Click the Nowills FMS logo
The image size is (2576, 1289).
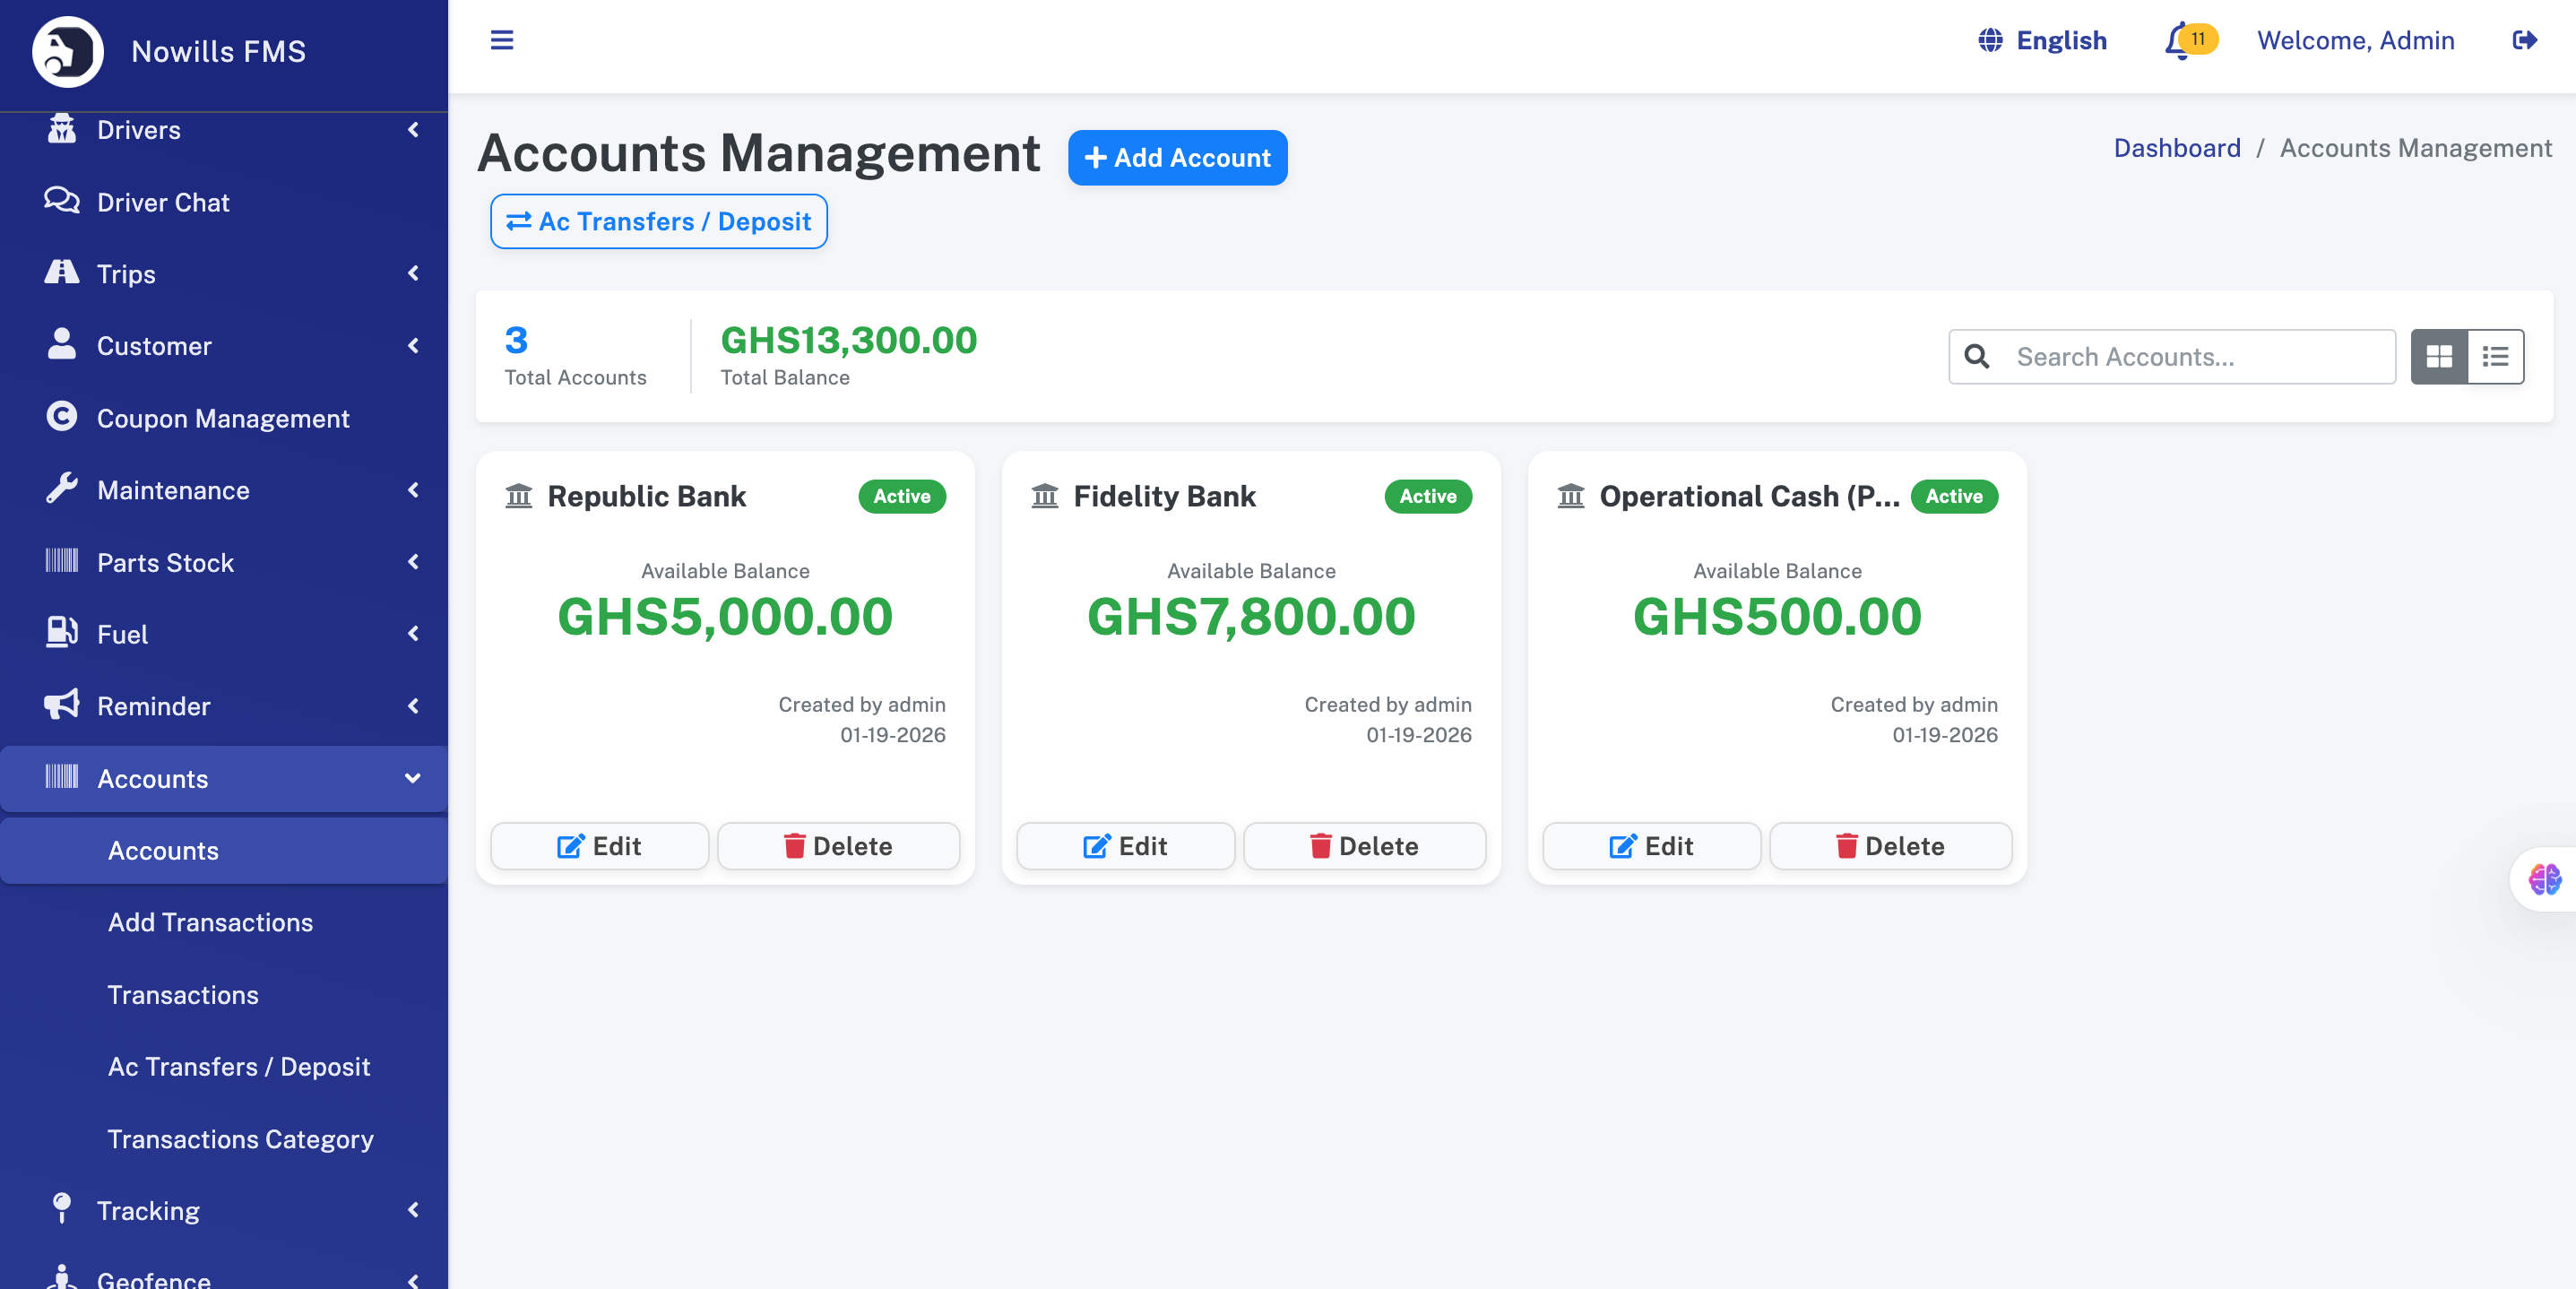[x=68, y=52]
